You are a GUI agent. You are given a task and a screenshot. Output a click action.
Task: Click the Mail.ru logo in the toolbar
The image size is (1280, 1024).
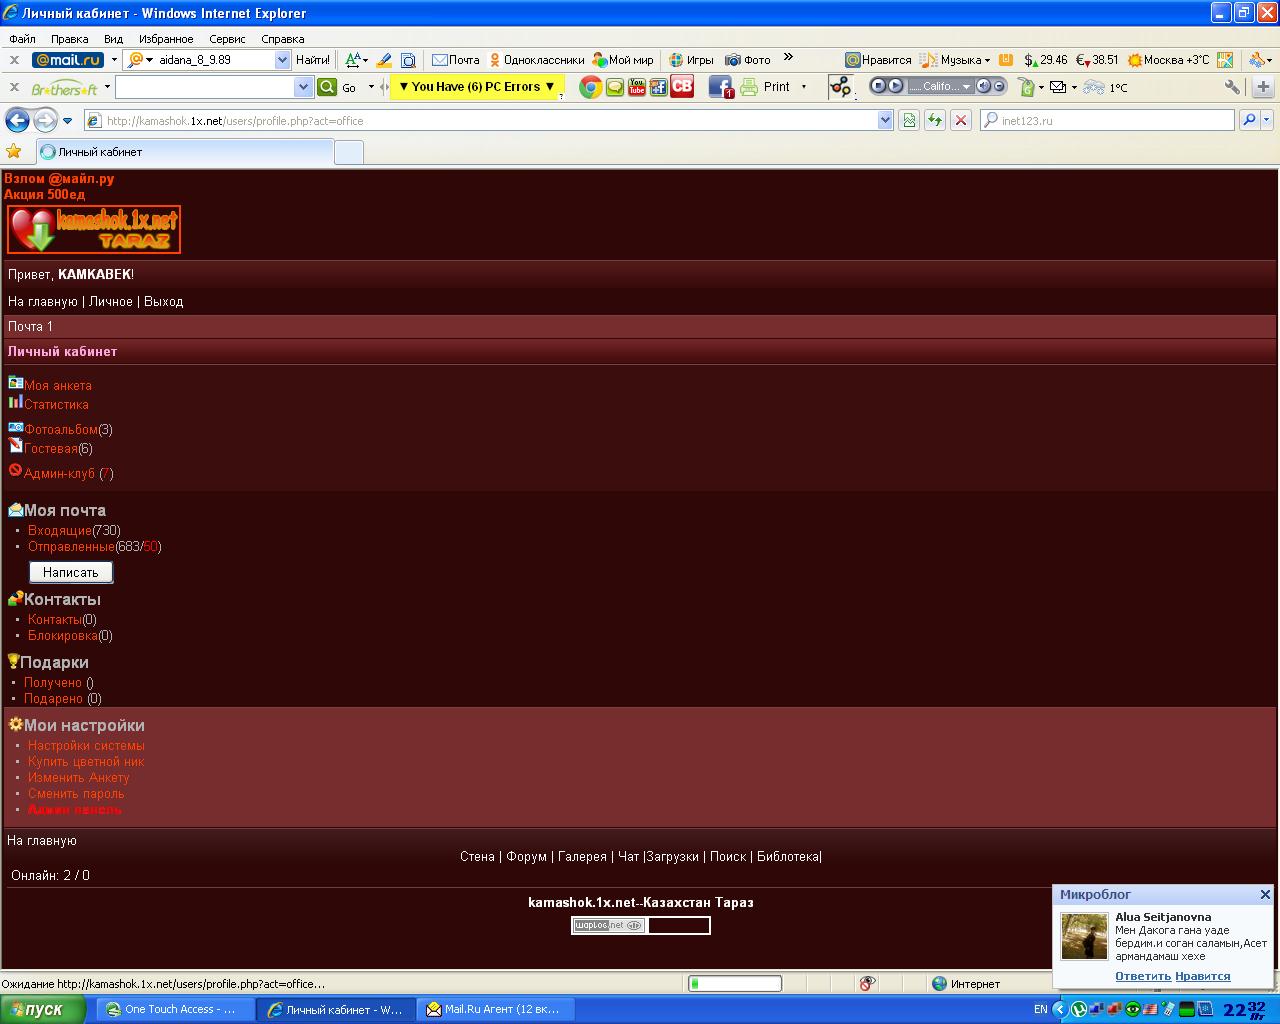point(68,60)
